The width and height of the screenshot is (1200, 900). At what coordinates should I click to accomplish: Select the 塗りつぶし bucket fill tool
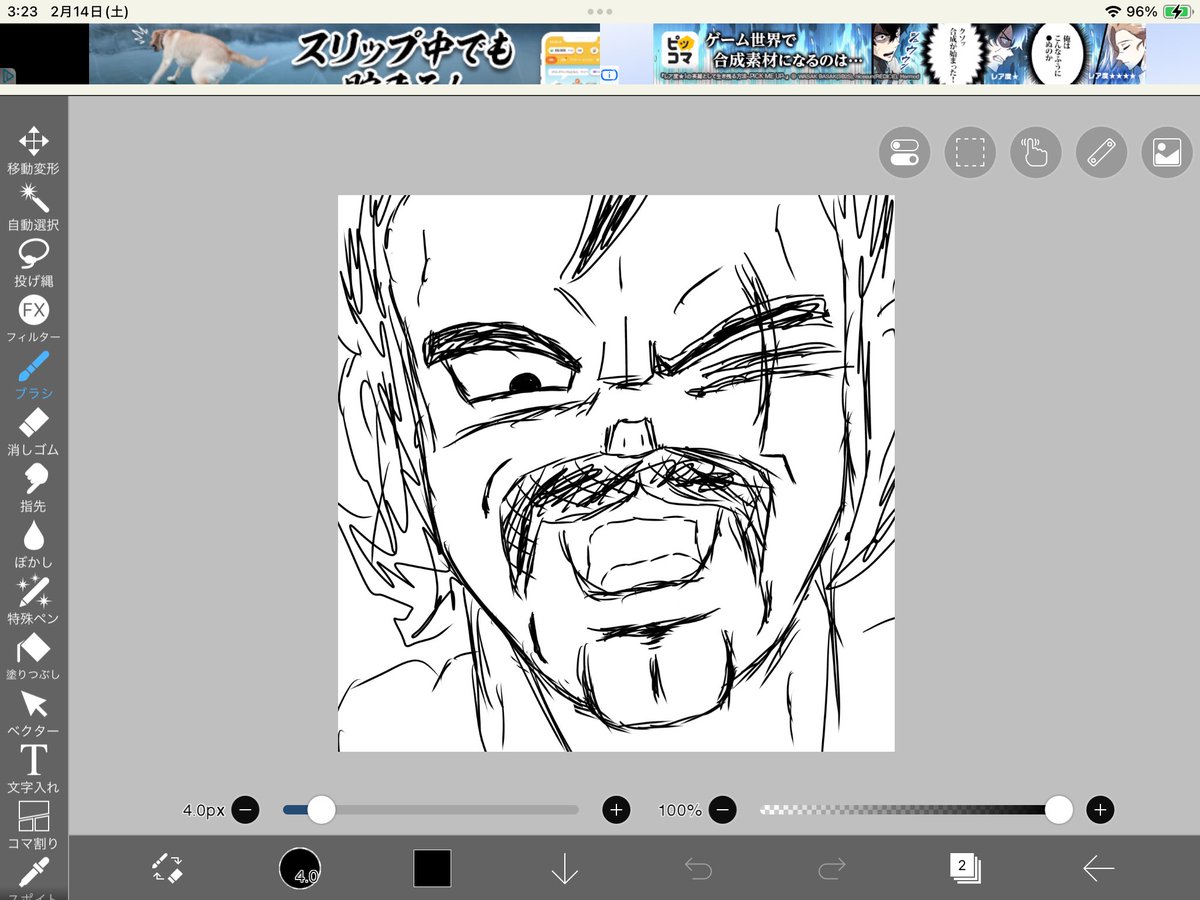[33, 655]
